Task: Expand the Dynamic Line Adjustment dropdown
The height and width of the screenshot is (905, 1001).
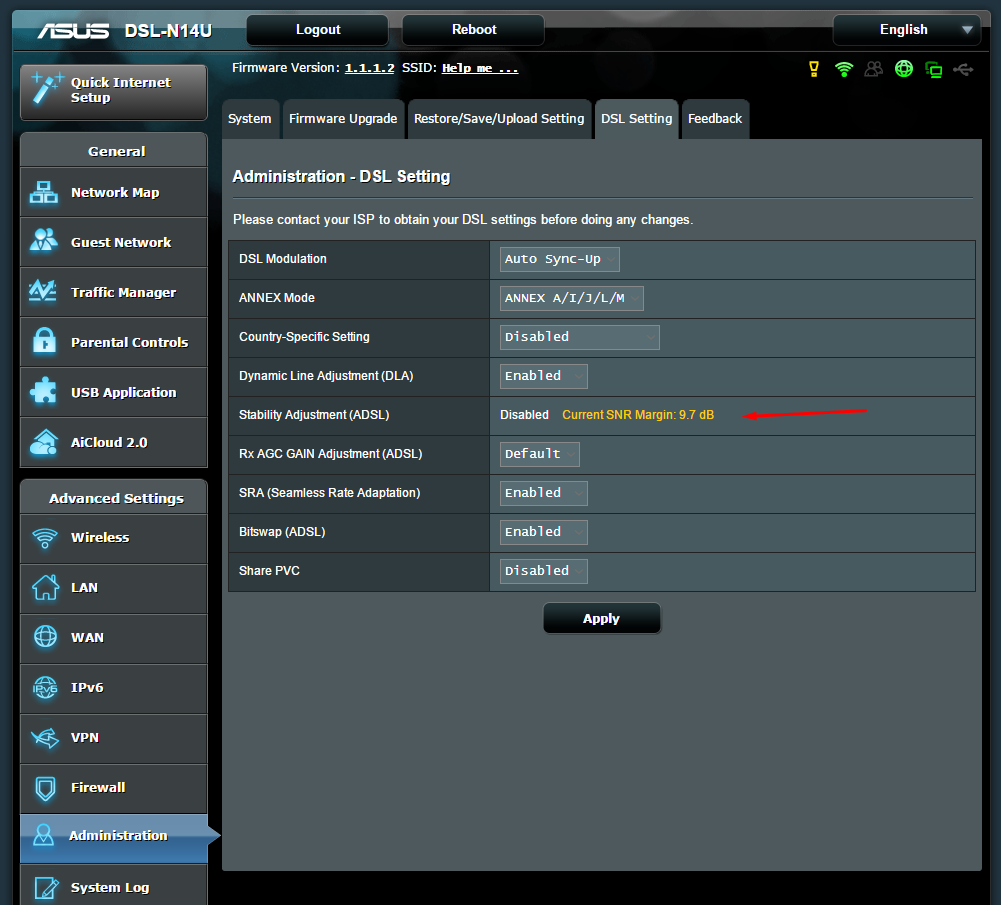Action: click(x=543, y=376)
